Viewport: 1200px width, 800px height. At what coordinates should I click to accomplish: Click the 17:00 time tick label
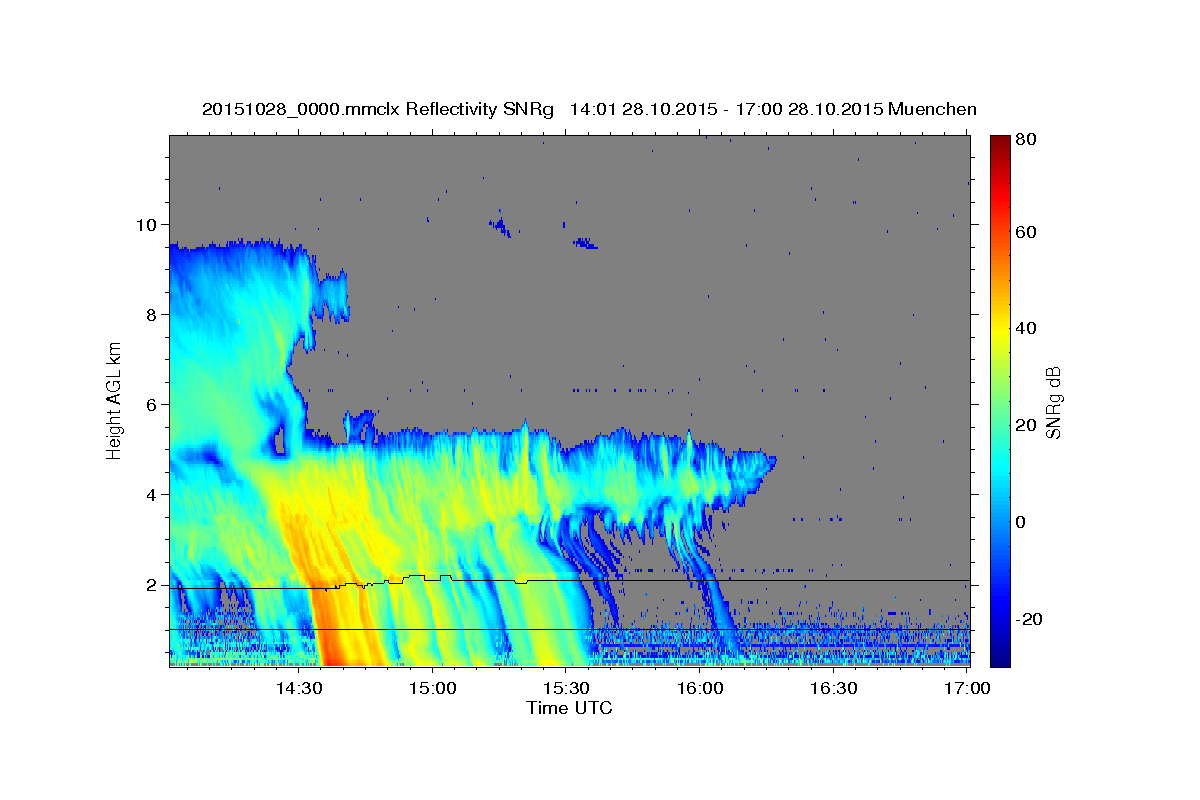[x=966, y=688]
